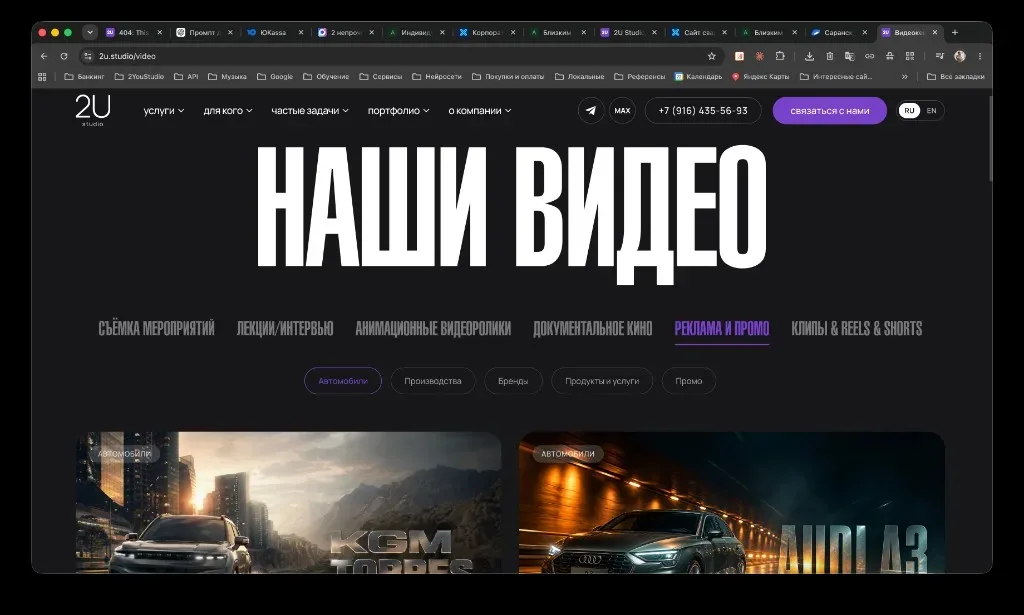Click the 2U studio logo
This screenshot has width=1024, height=615.
point(93,110)
